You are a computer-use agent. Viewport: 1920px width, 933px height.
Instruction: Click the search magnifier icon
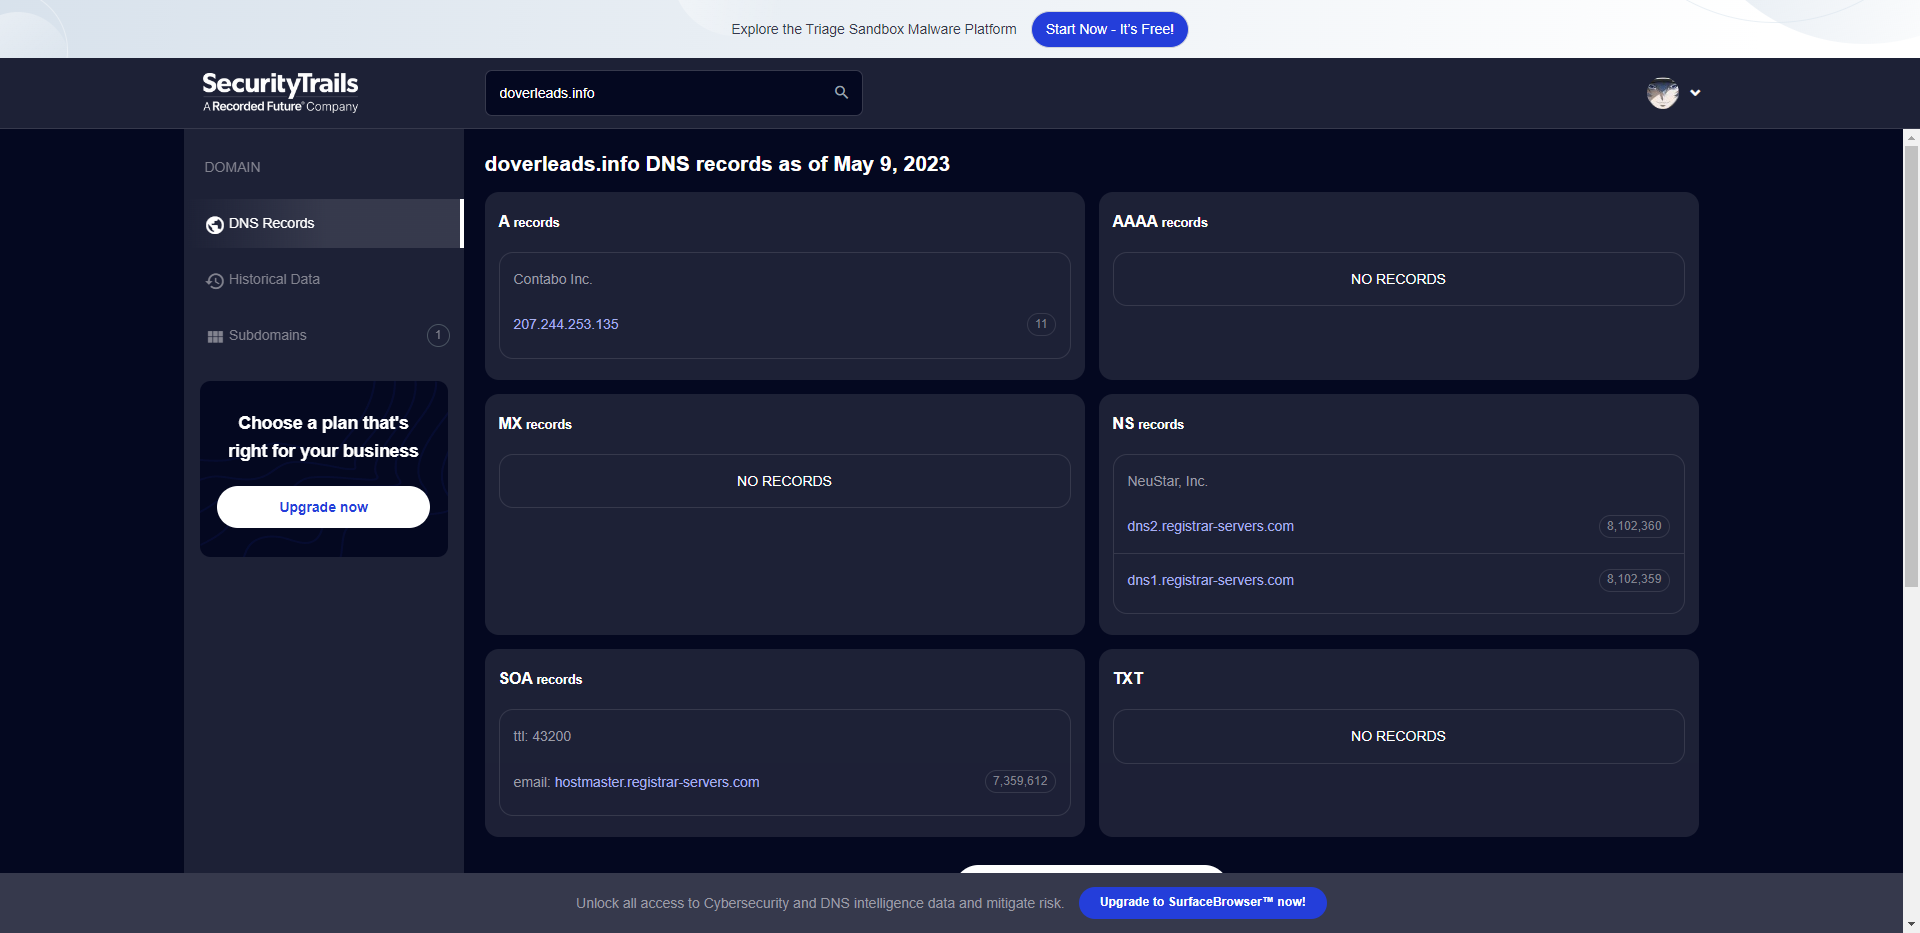841,92
